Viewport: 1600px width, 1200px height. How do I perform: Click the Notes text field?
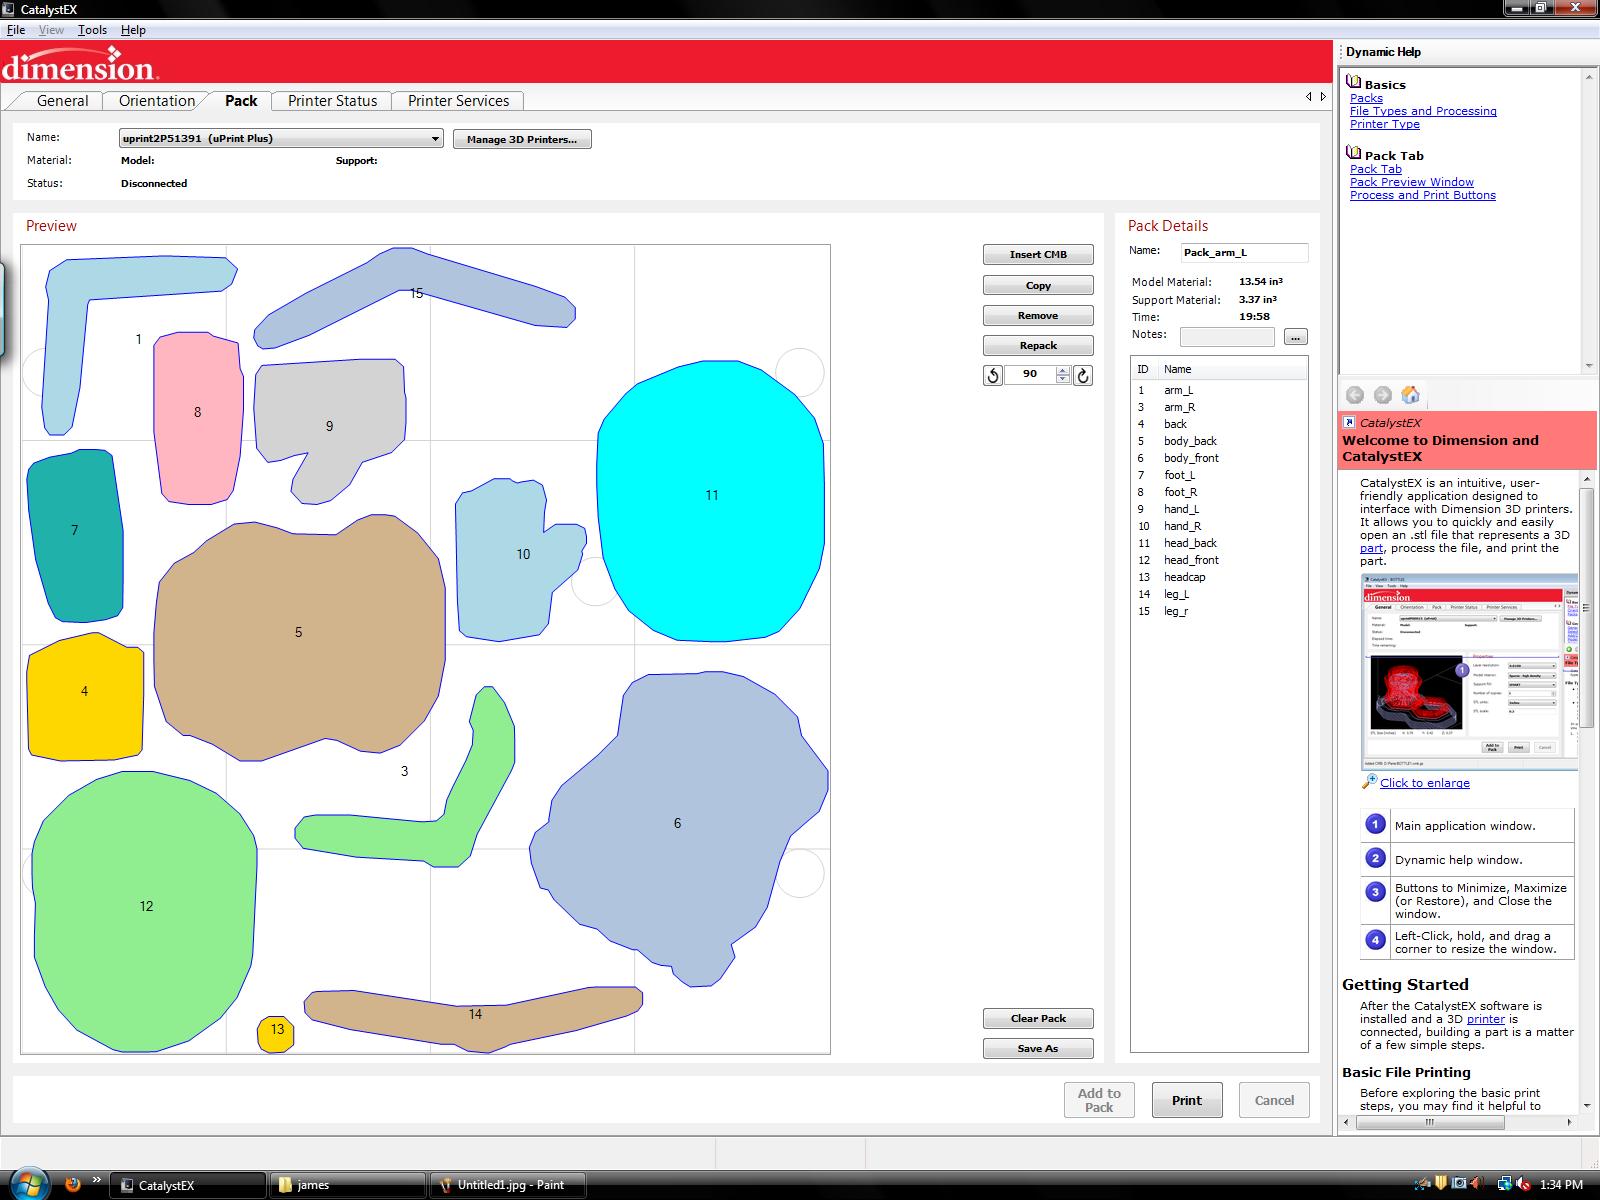(1227, 337)
